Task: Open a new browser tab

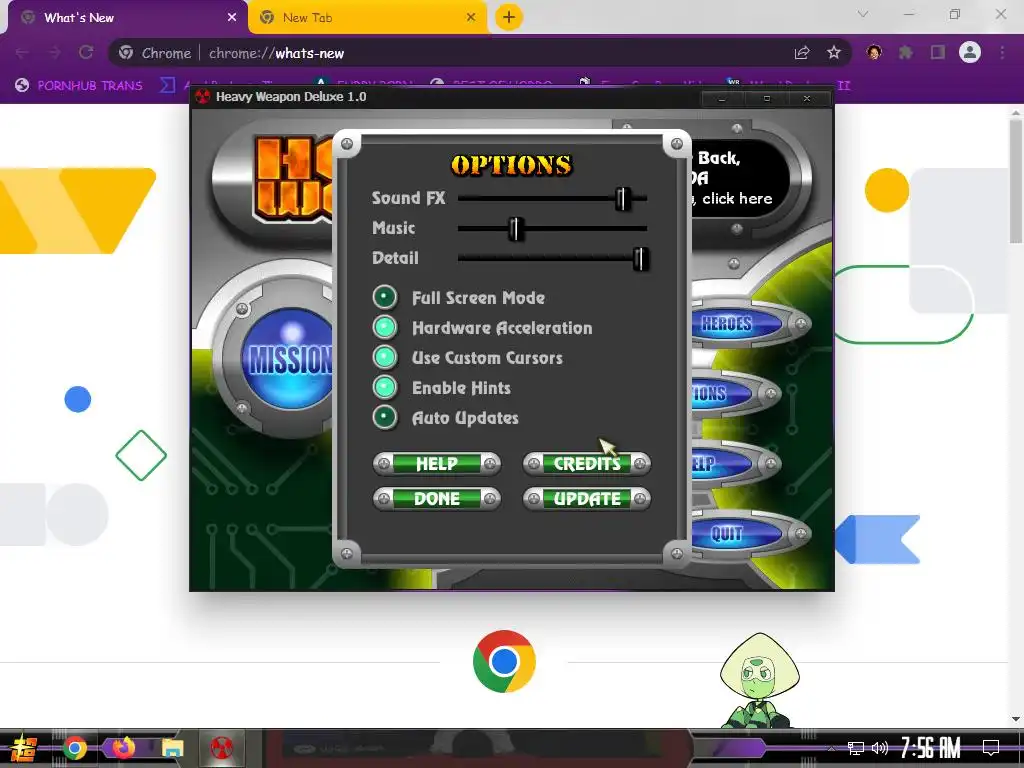Action: click(509, 17)
